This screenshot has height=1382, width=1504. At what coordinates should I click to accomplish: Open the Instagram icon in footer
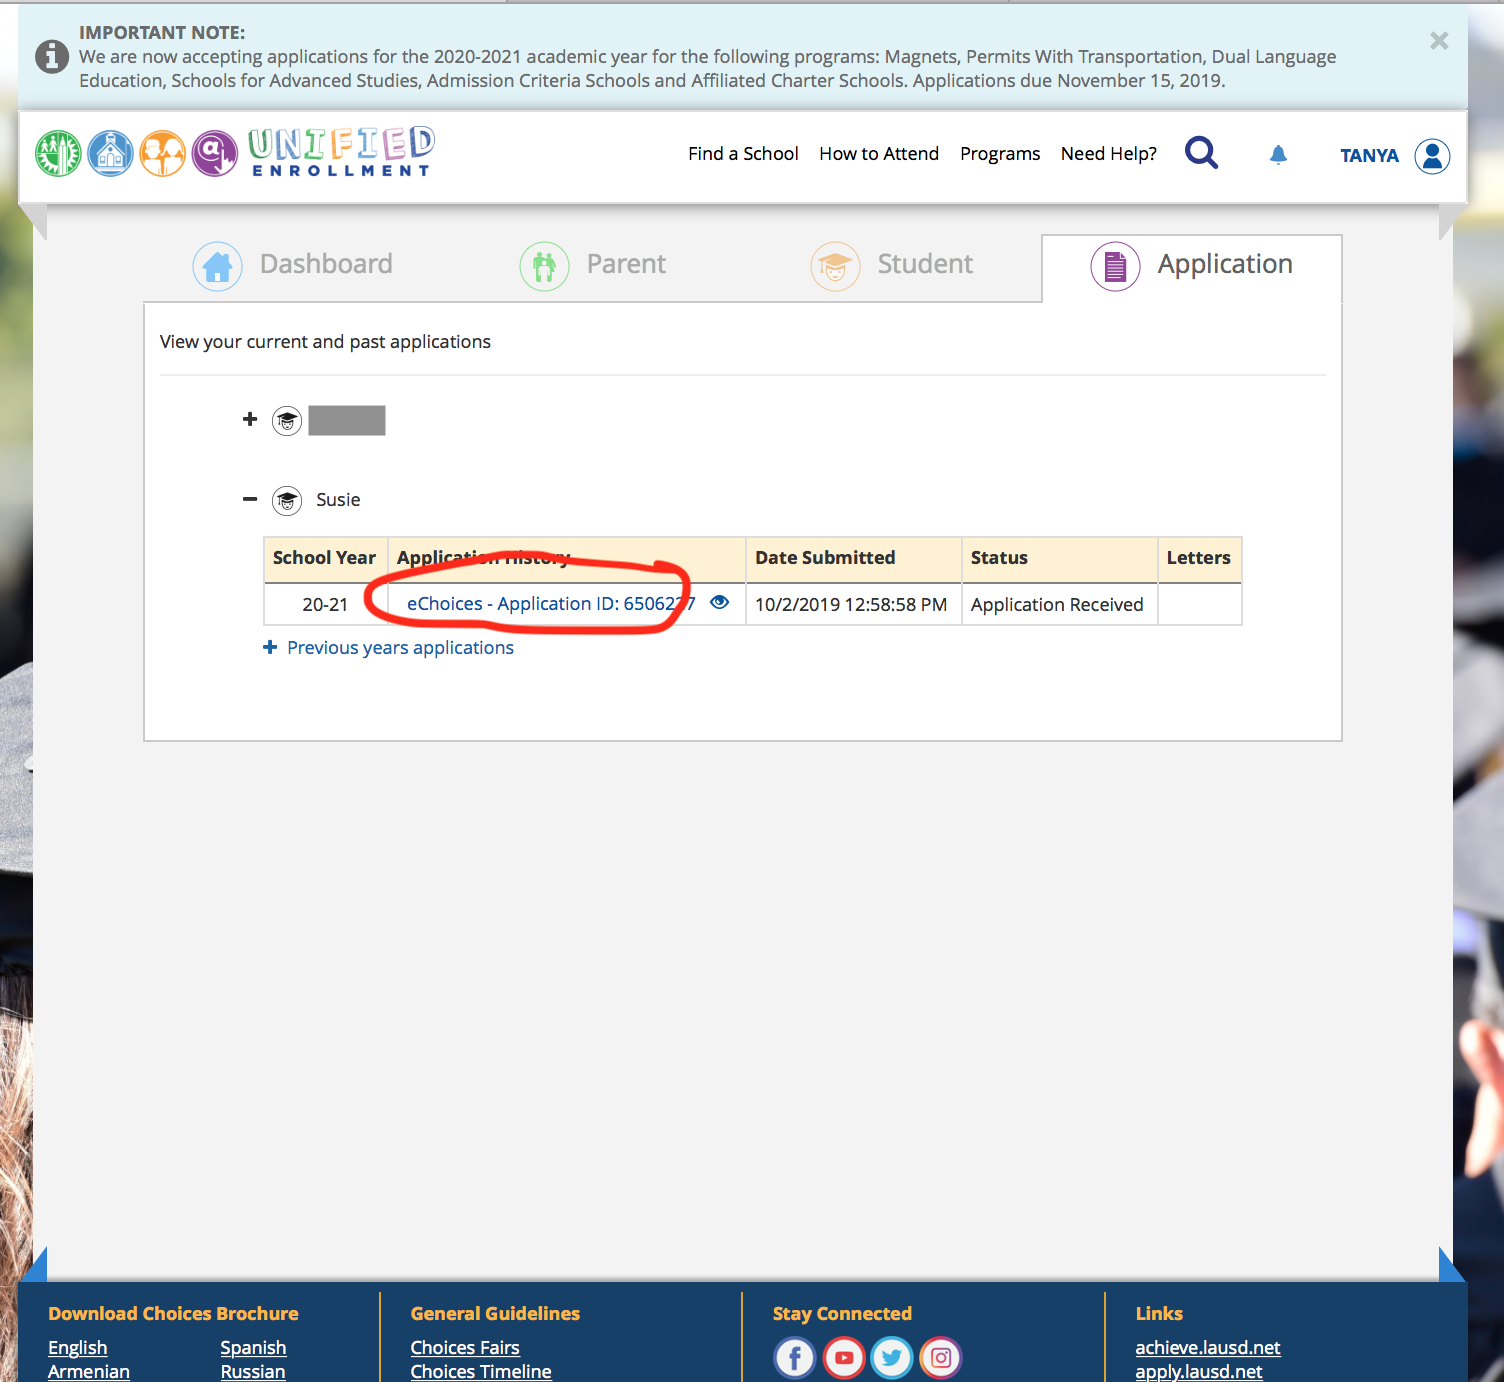(x=940, y=1358)
